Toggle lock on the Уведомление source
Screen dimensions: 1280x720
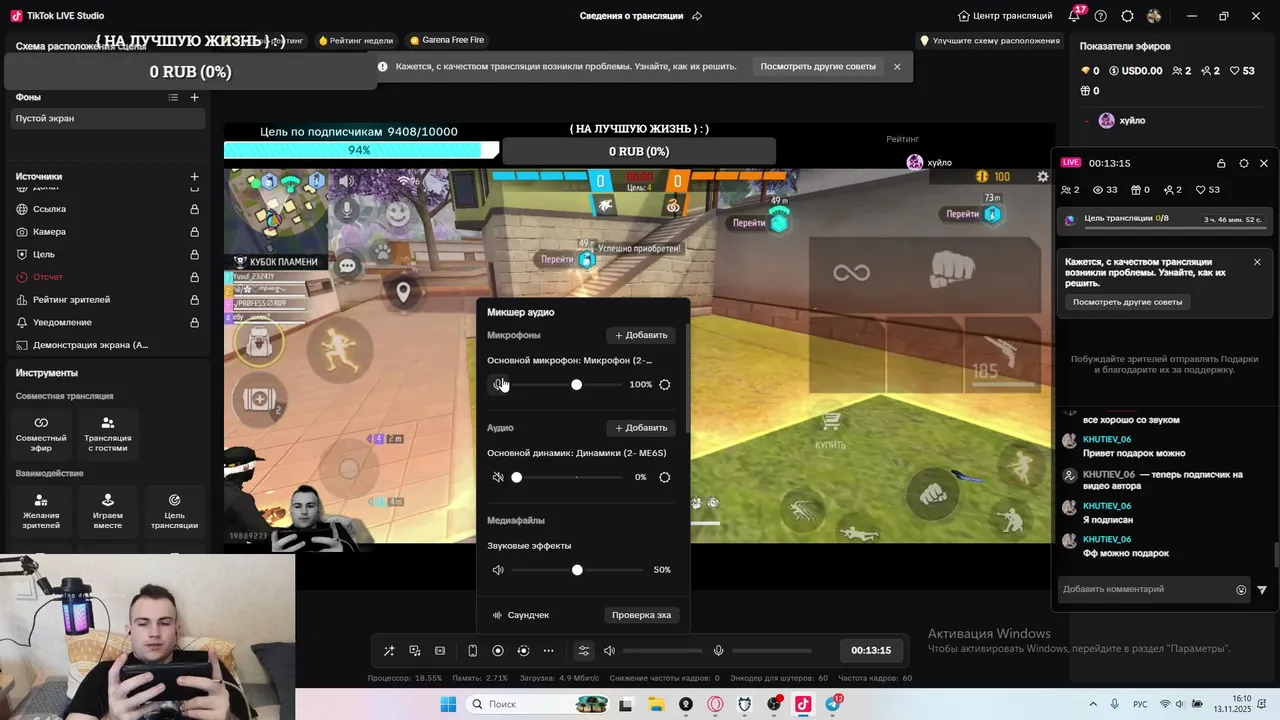pos(194,322)
